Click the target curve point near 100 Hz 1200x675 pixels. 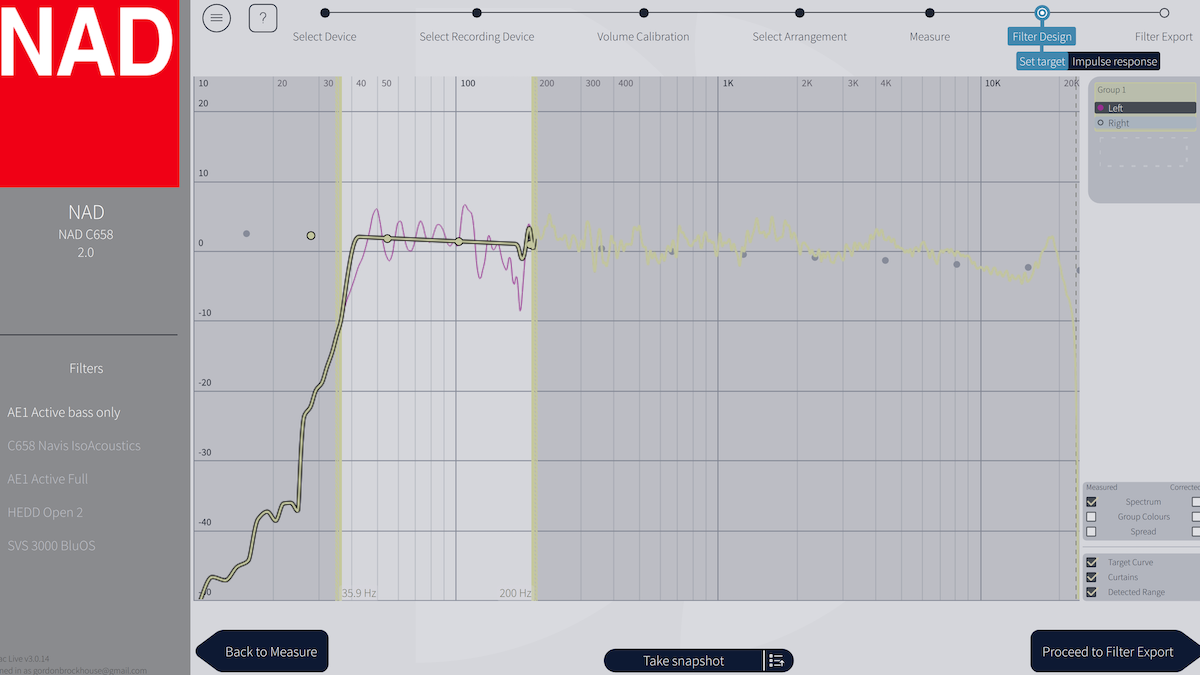tap(459, 241)
